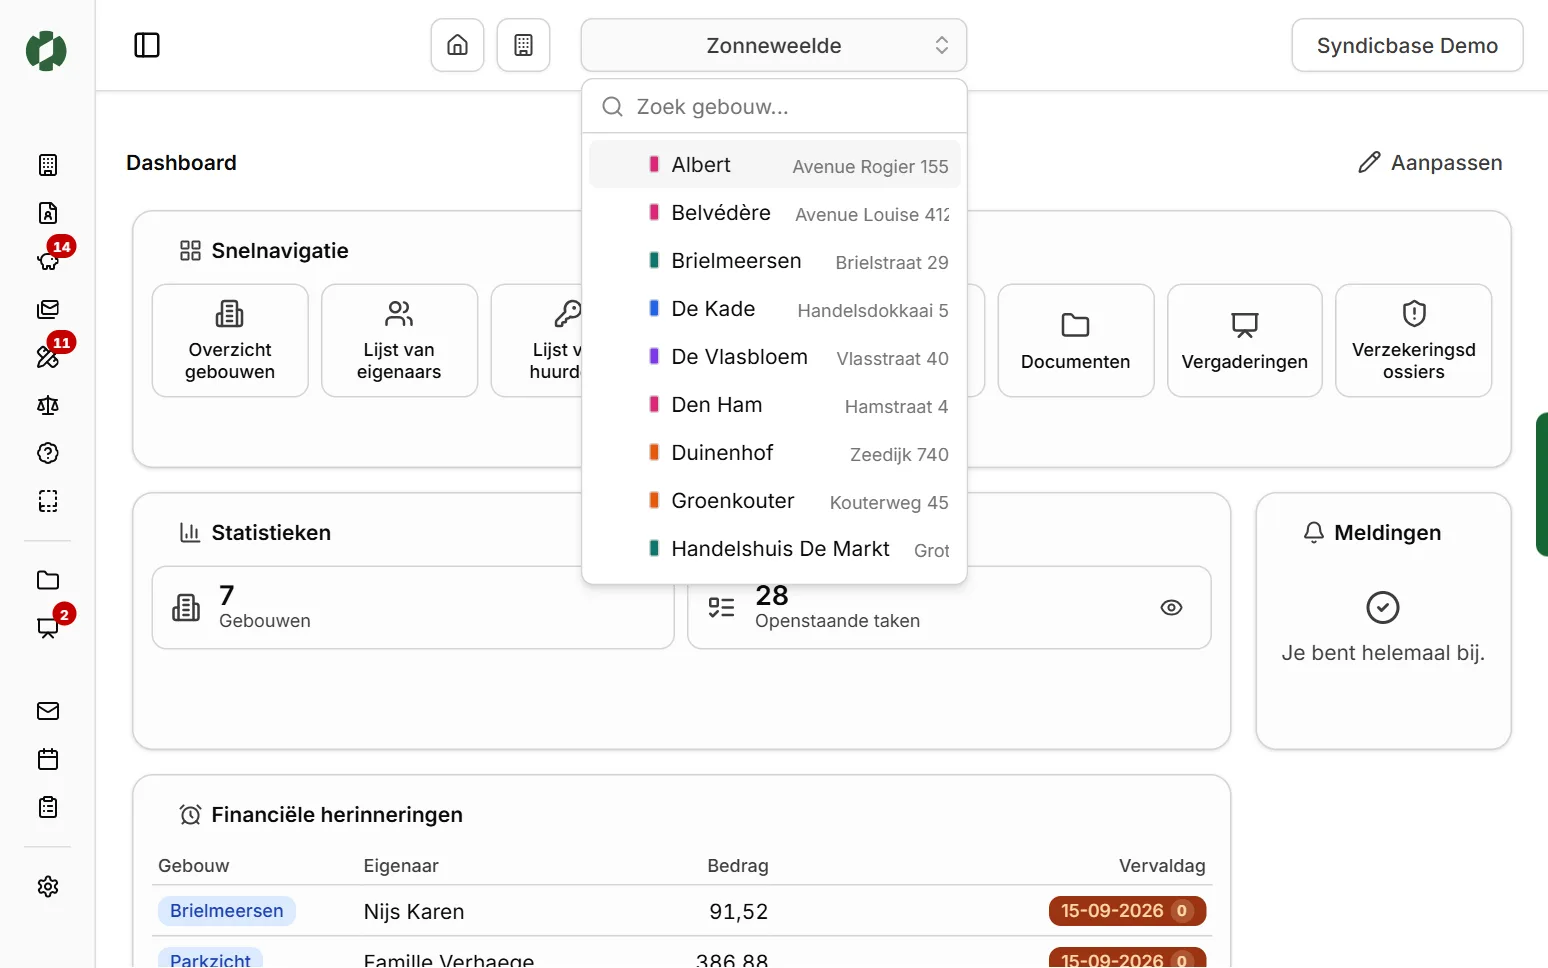Click the Syndicbase logo

click(46, 51)
